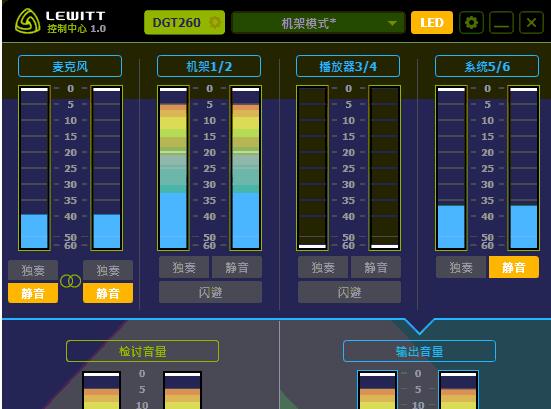The width and height of the screenshot is (551, 409).
Task: Disable the 系统5/6 静音 mute button
Action: point(513,267)
